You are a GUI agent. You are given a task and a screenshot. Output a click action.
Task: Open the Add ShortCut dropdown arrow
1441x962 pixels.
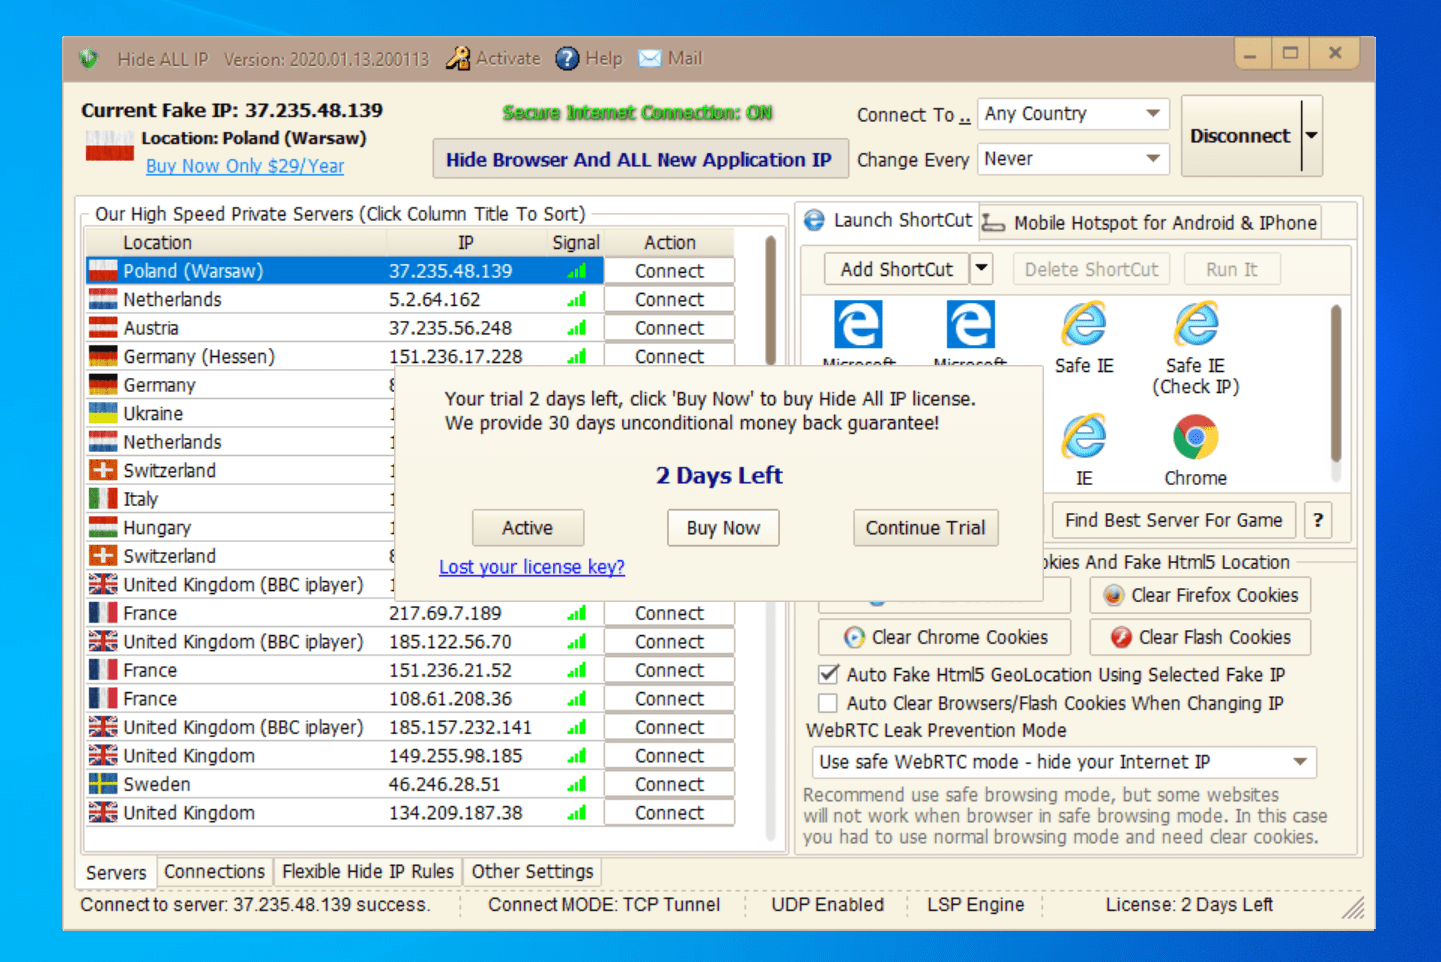pos(982,268)
